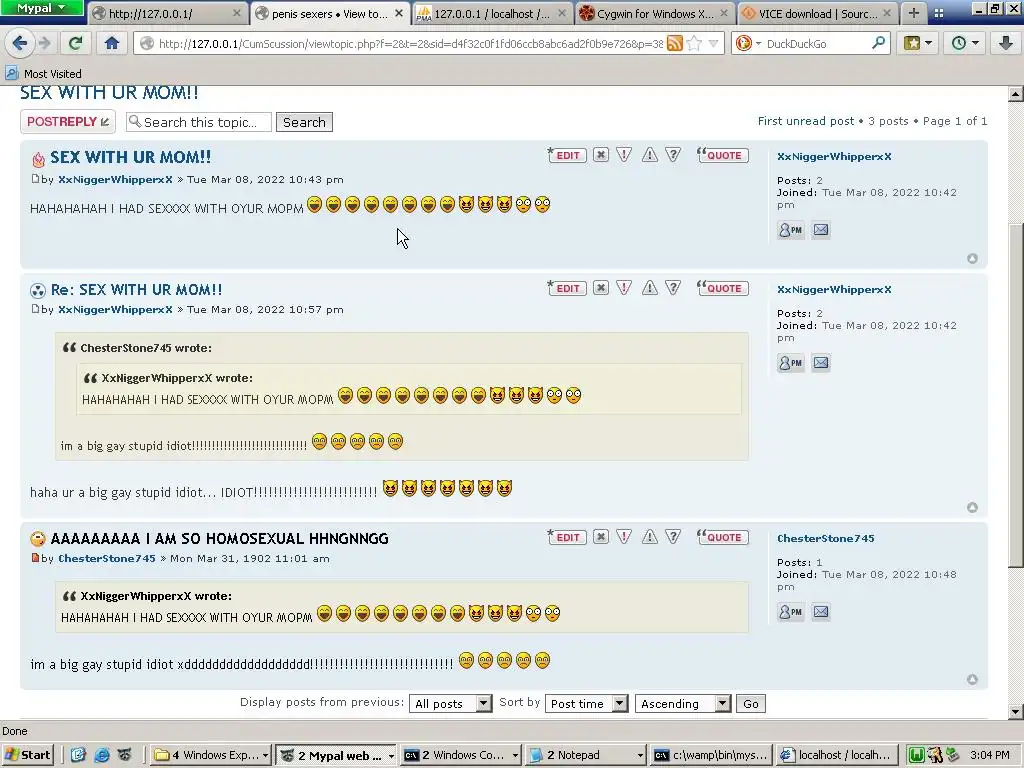Viewport: 1024px width, 768px height.
Task: Click the envelope icon beside the 10:57 pm reply
Action: click(x=821, y=363)
